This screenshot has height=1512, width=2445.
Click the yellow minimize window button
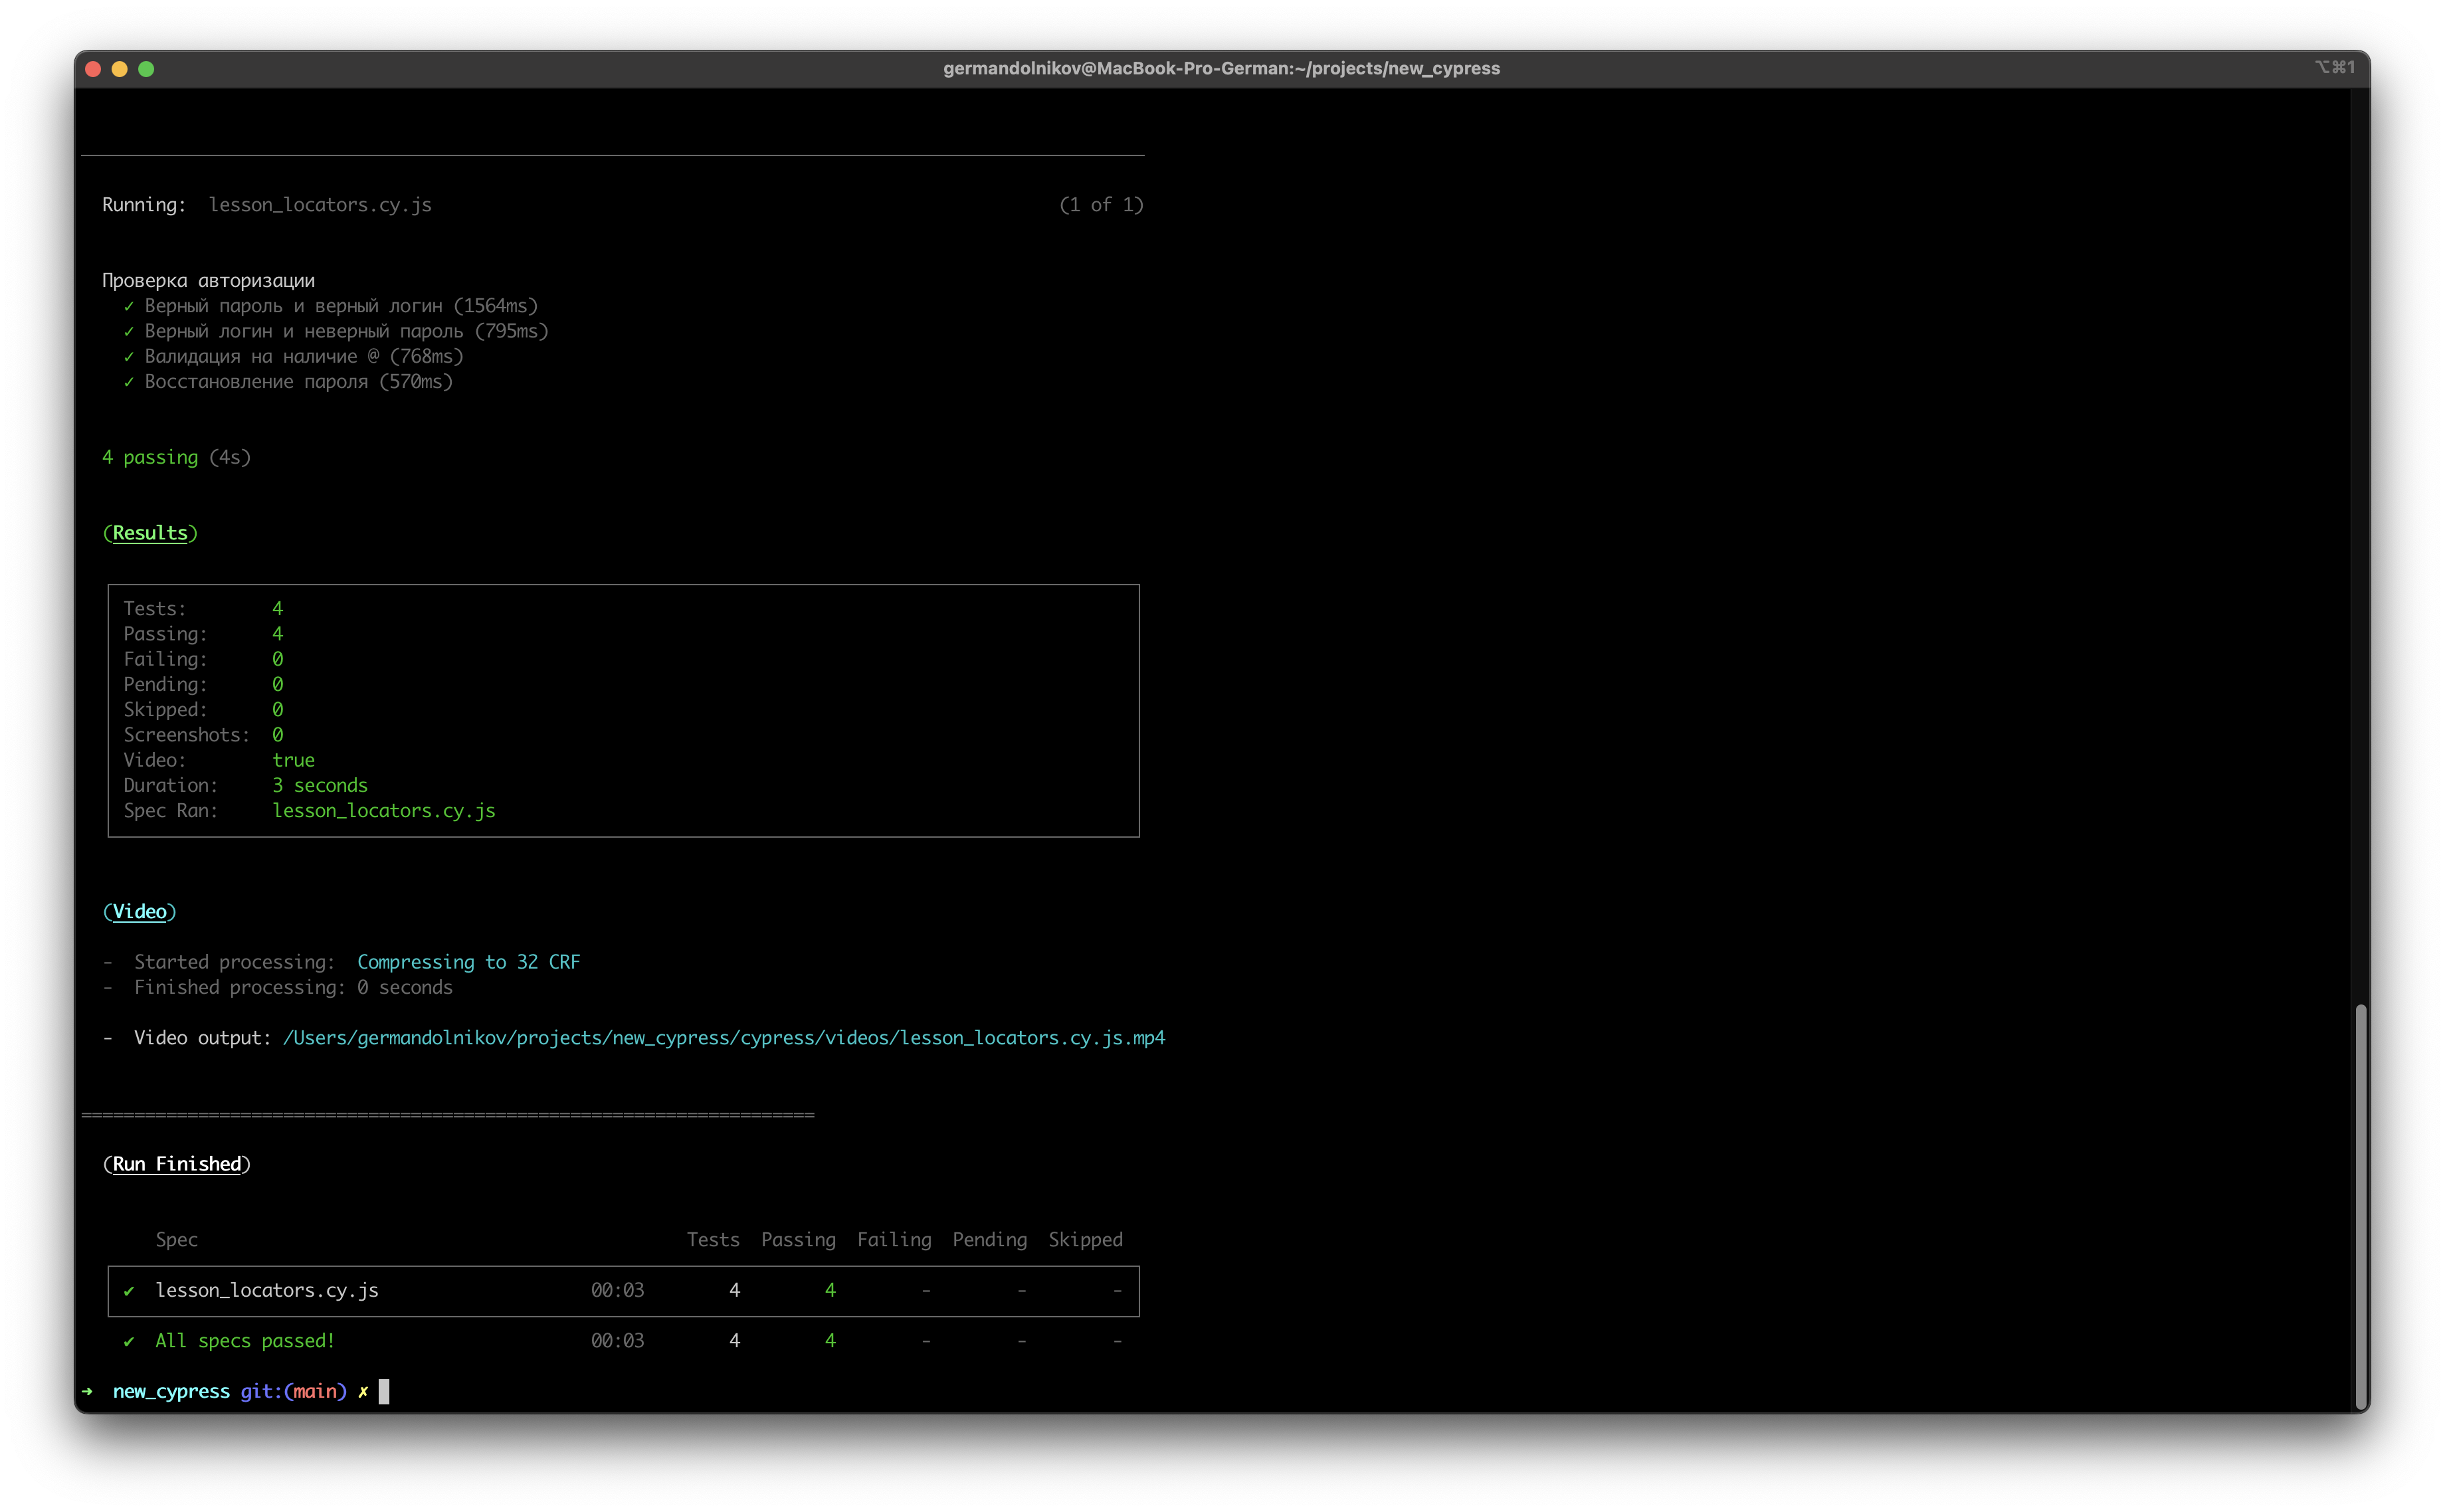120,69
